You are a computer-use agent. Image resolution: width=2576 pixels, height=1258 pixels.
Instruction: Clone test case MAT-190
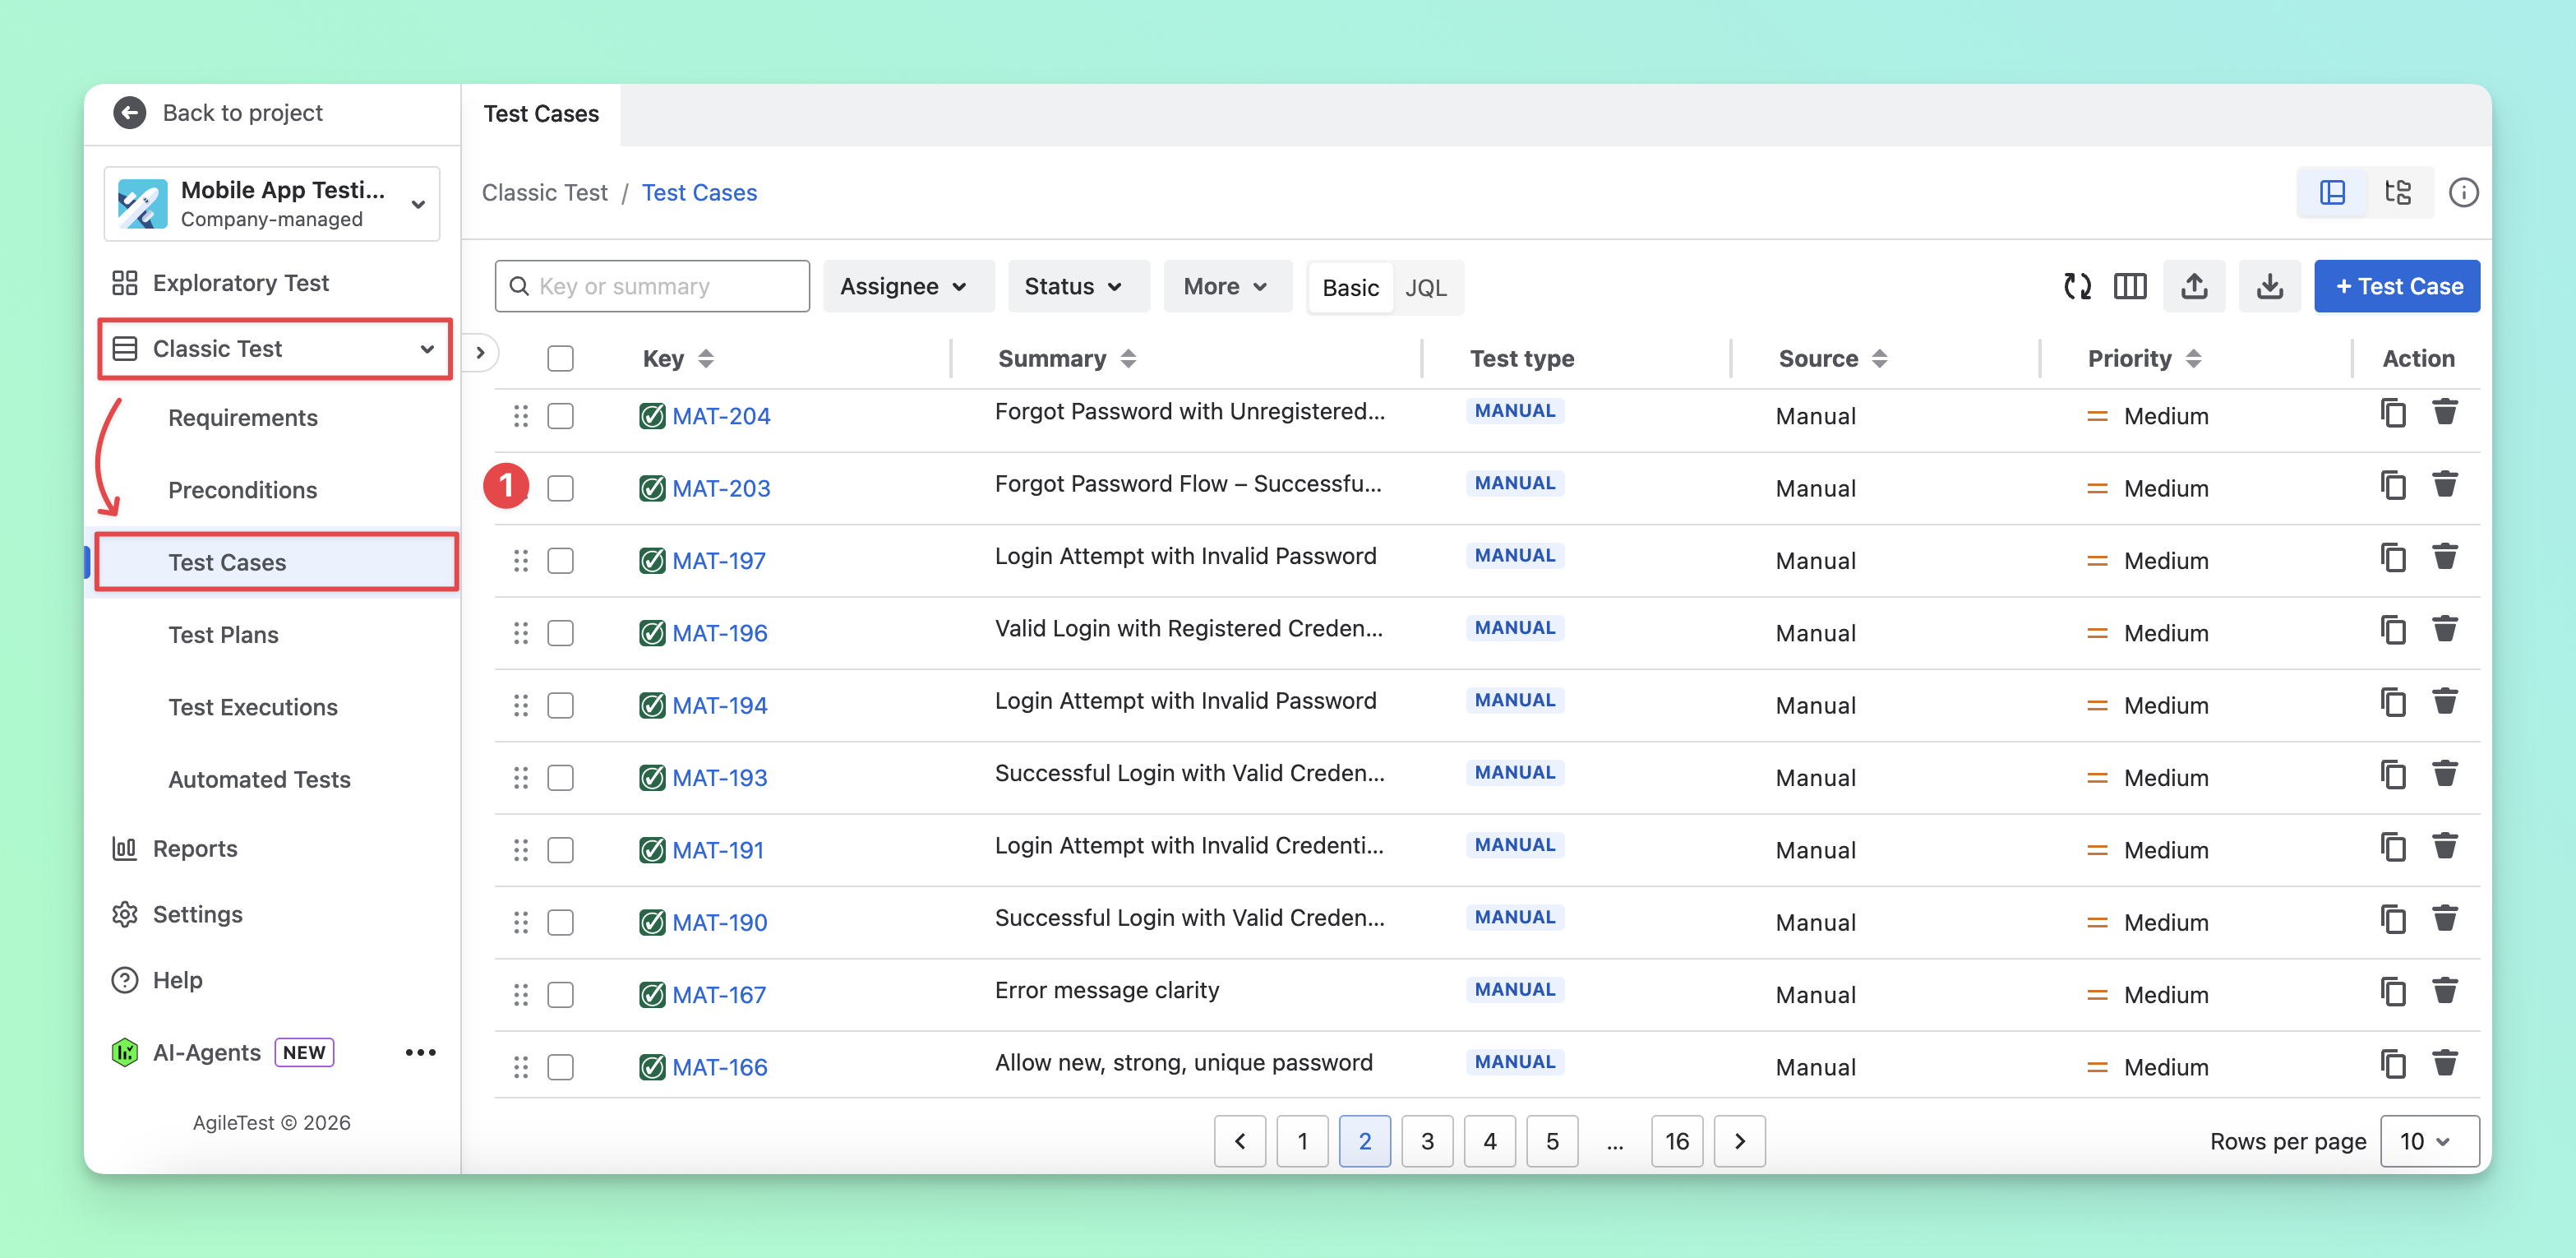pos(2393,920)
